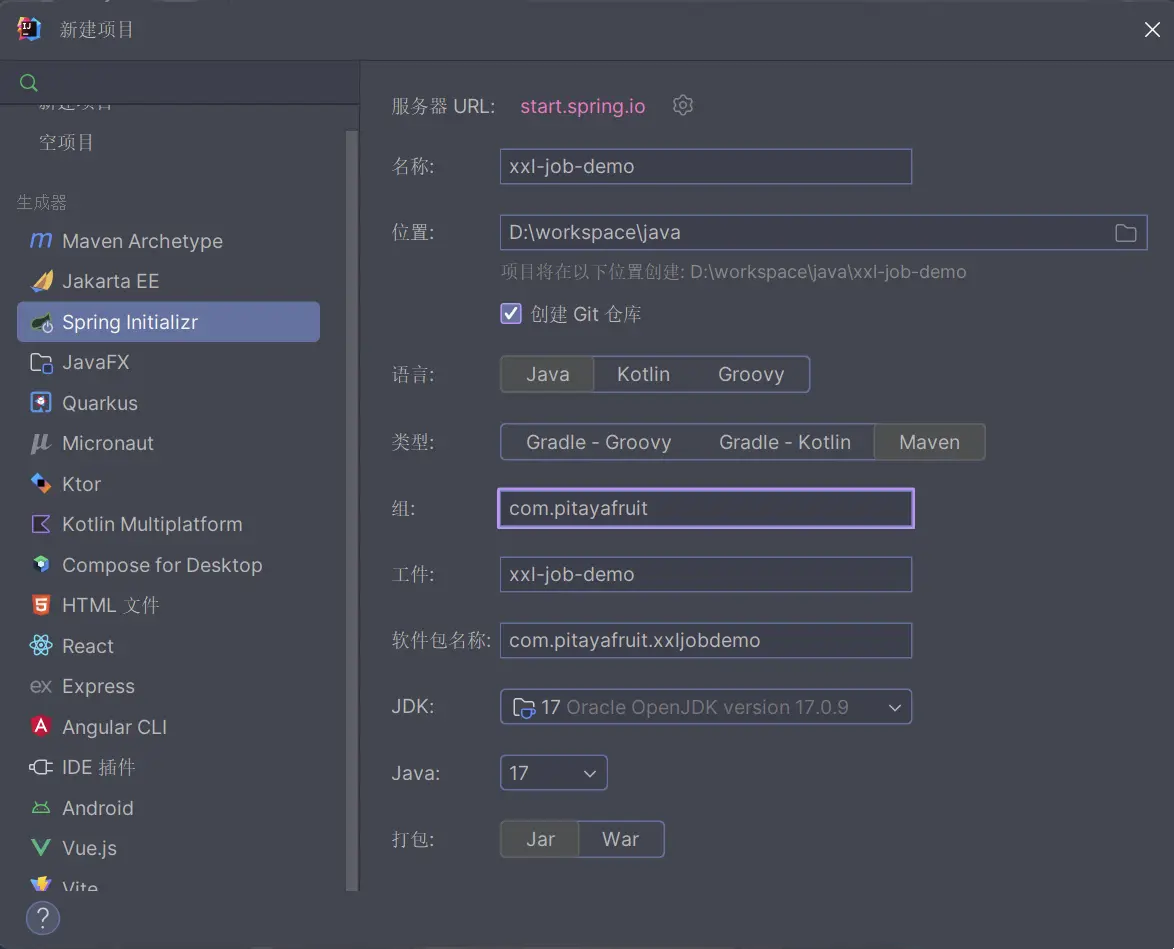Select the Maven Archetype generator
Screen dimensions: 1174x949
point(140,241)
